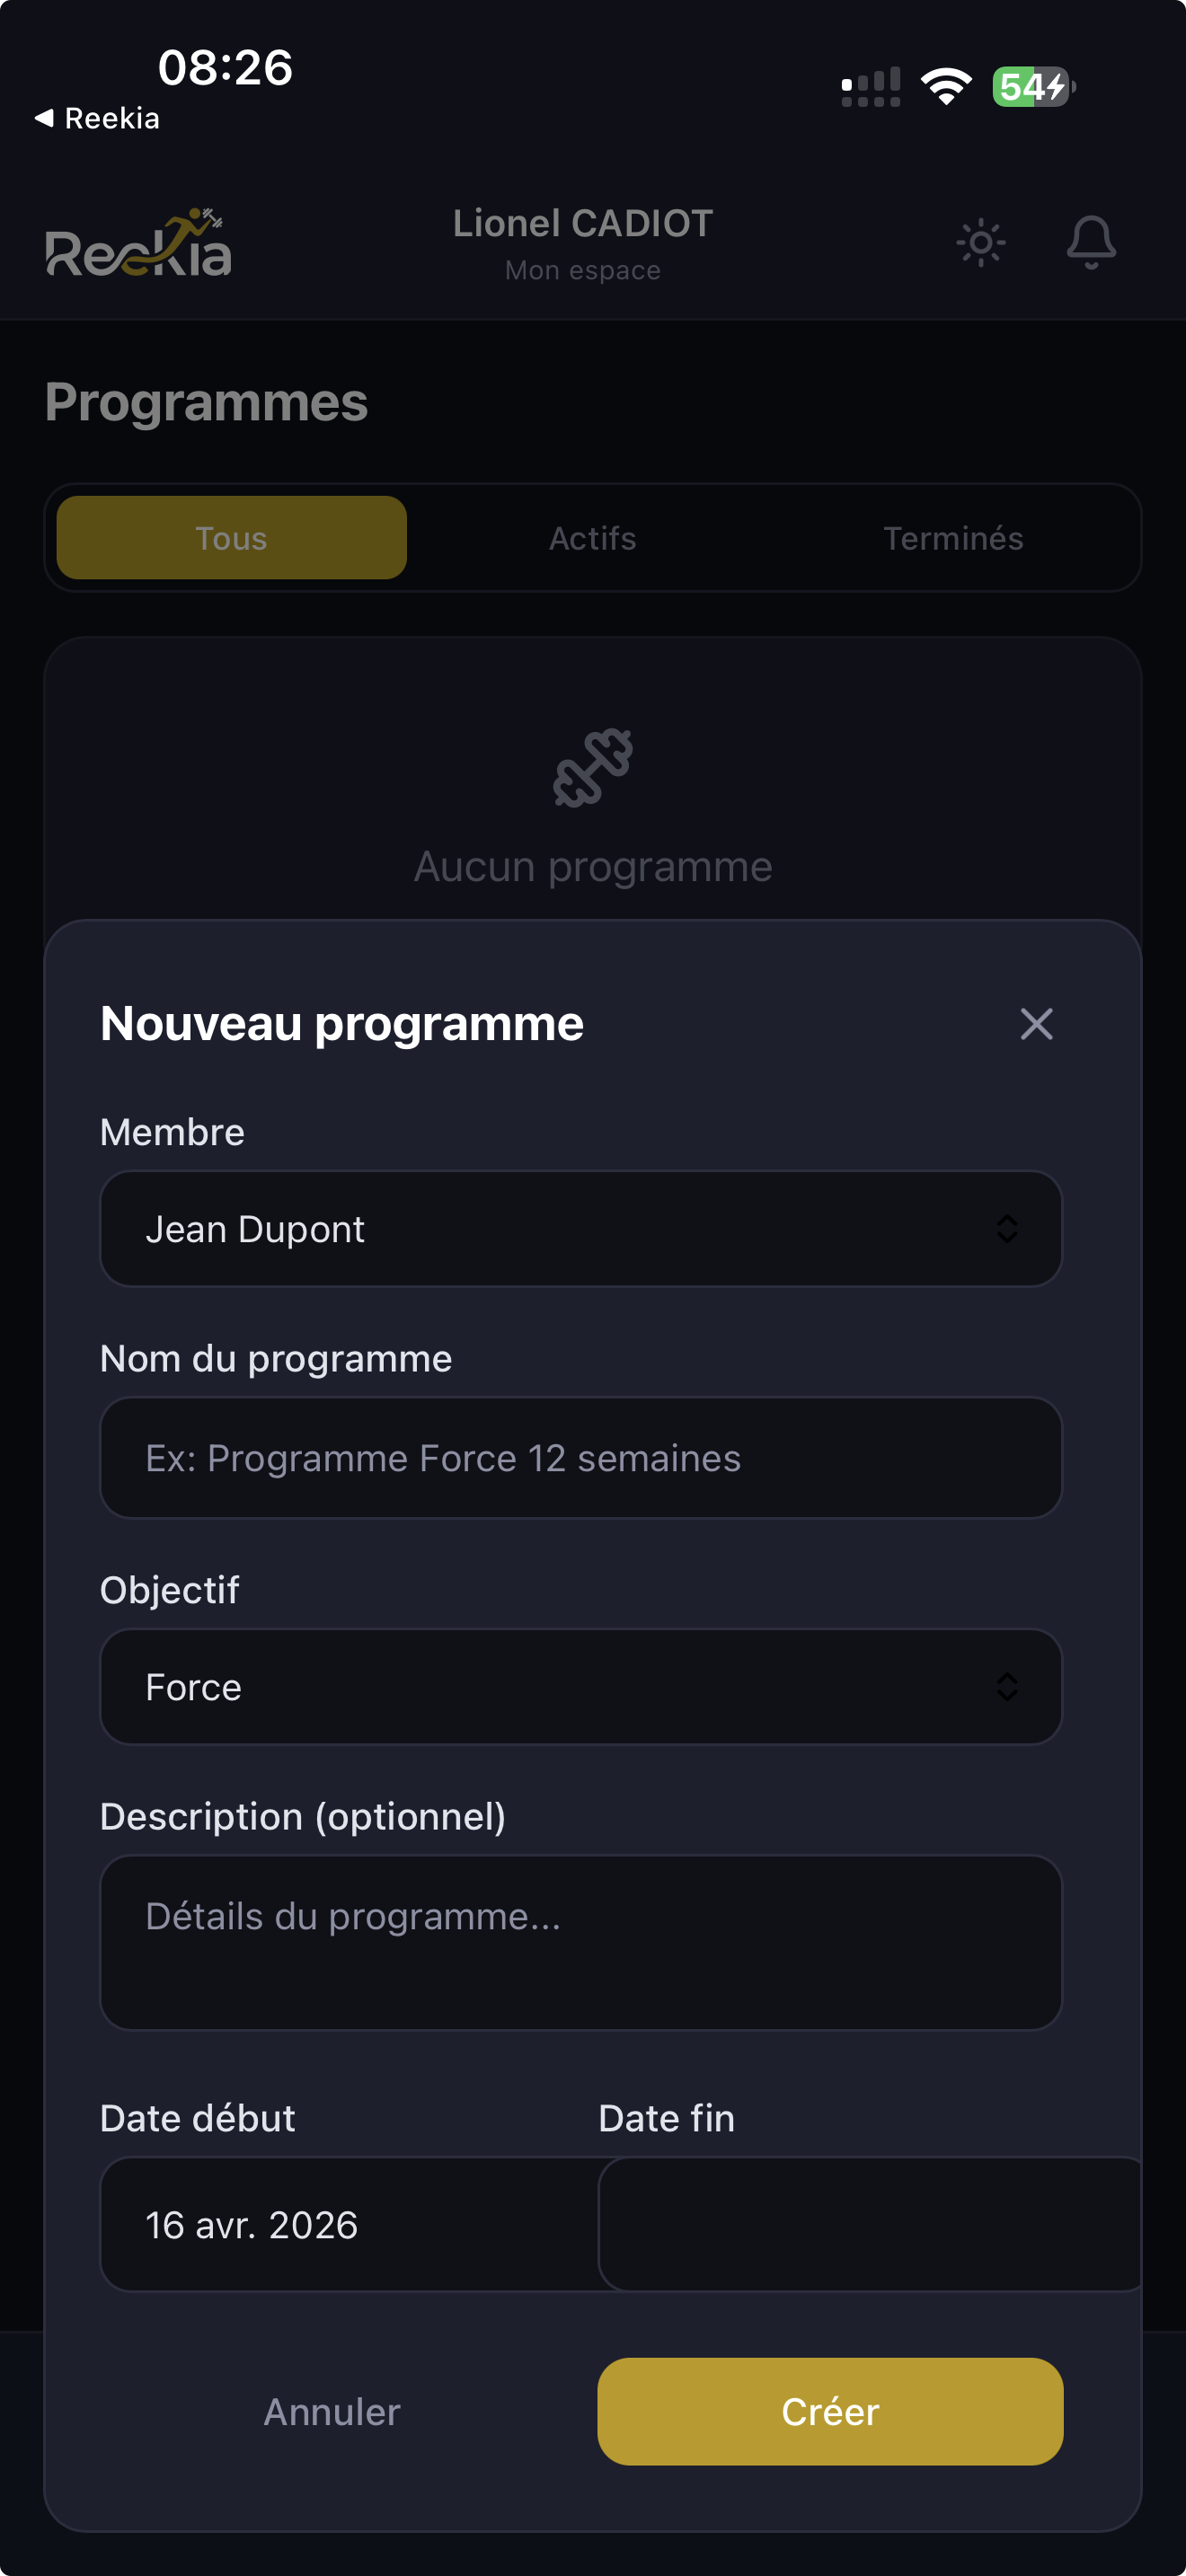The image size is (1186, 2576).
Task: Tap the empty Date fin field
Action: (868, 2225)
